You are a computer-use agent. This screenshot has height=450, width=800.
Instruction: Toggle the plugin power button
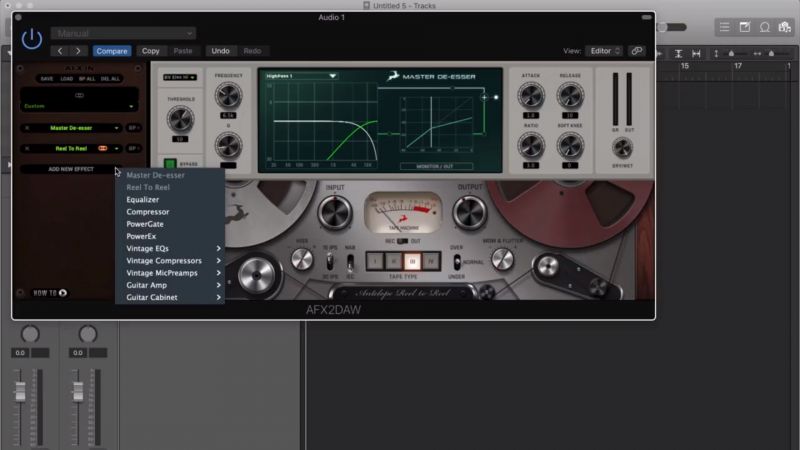[32, 39]
